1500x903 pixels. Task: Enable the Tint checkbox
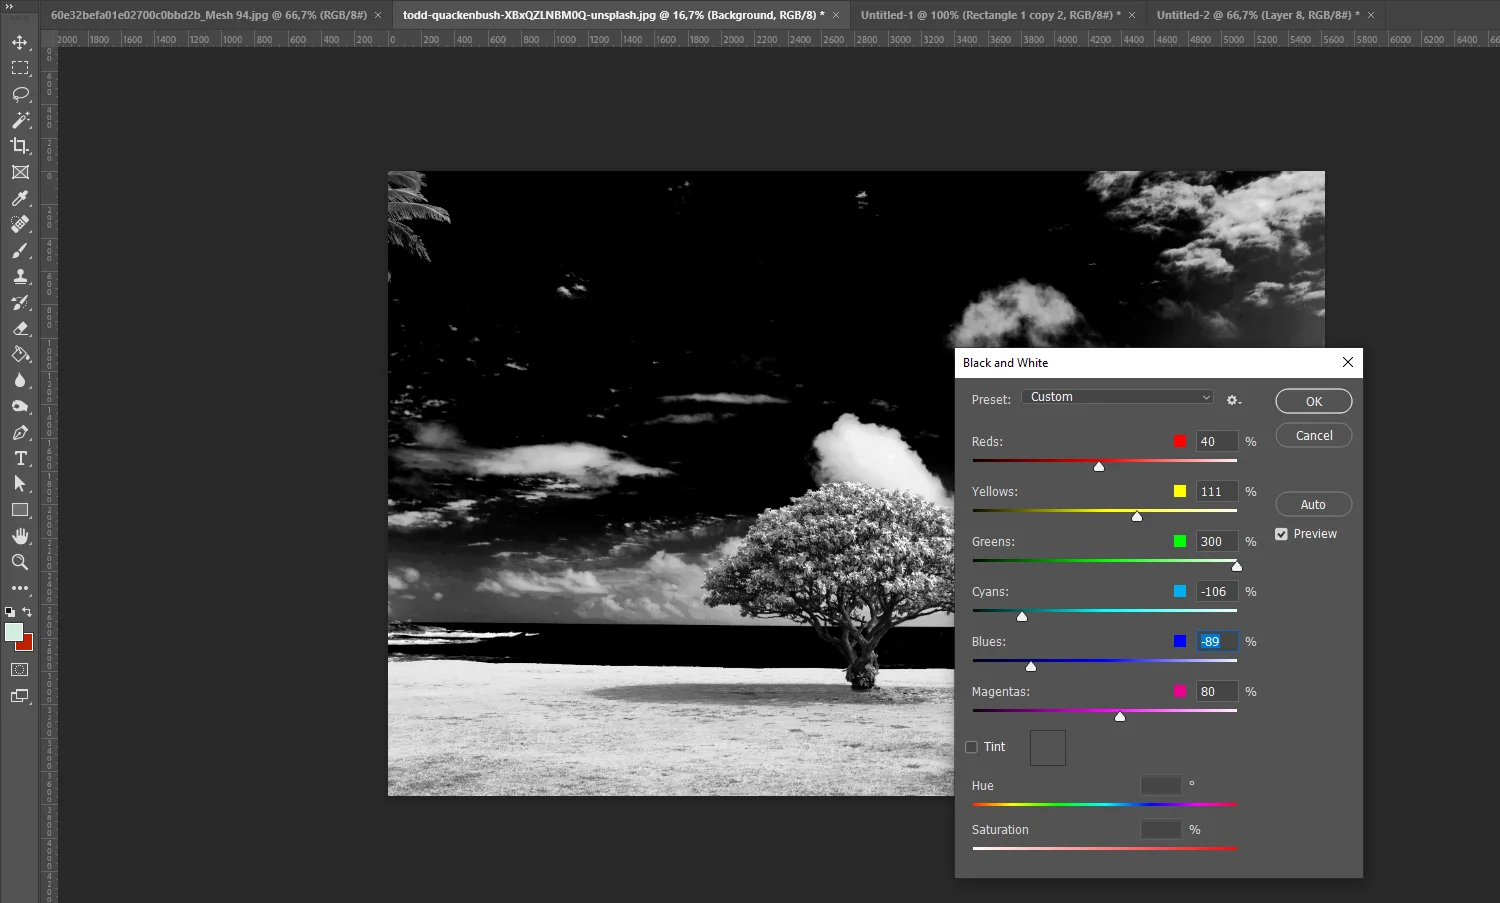click(x=971, y=747)
